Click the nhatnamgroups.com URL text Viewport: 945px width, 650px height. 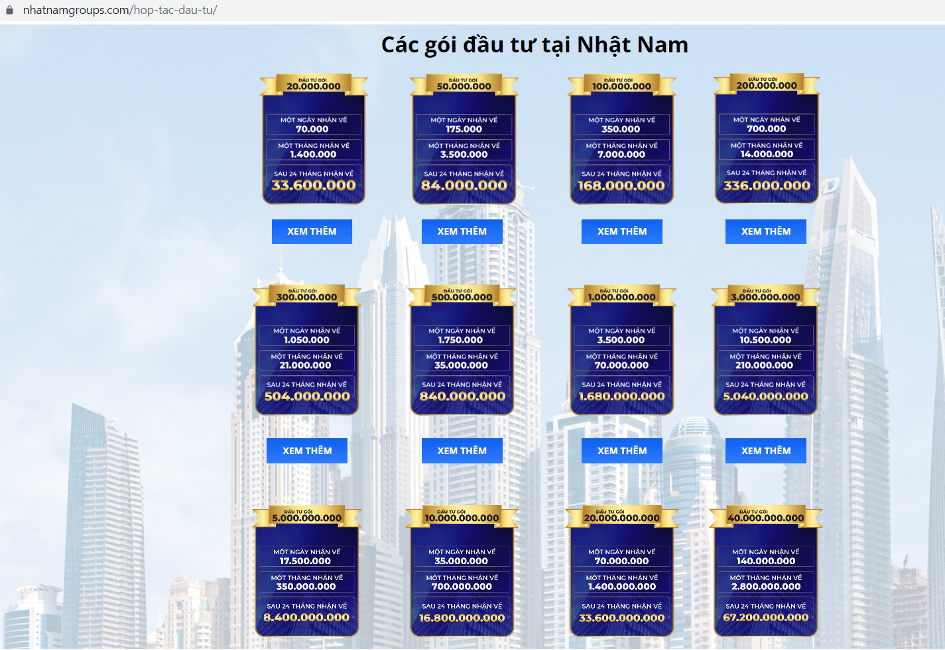tap(119, 10)
